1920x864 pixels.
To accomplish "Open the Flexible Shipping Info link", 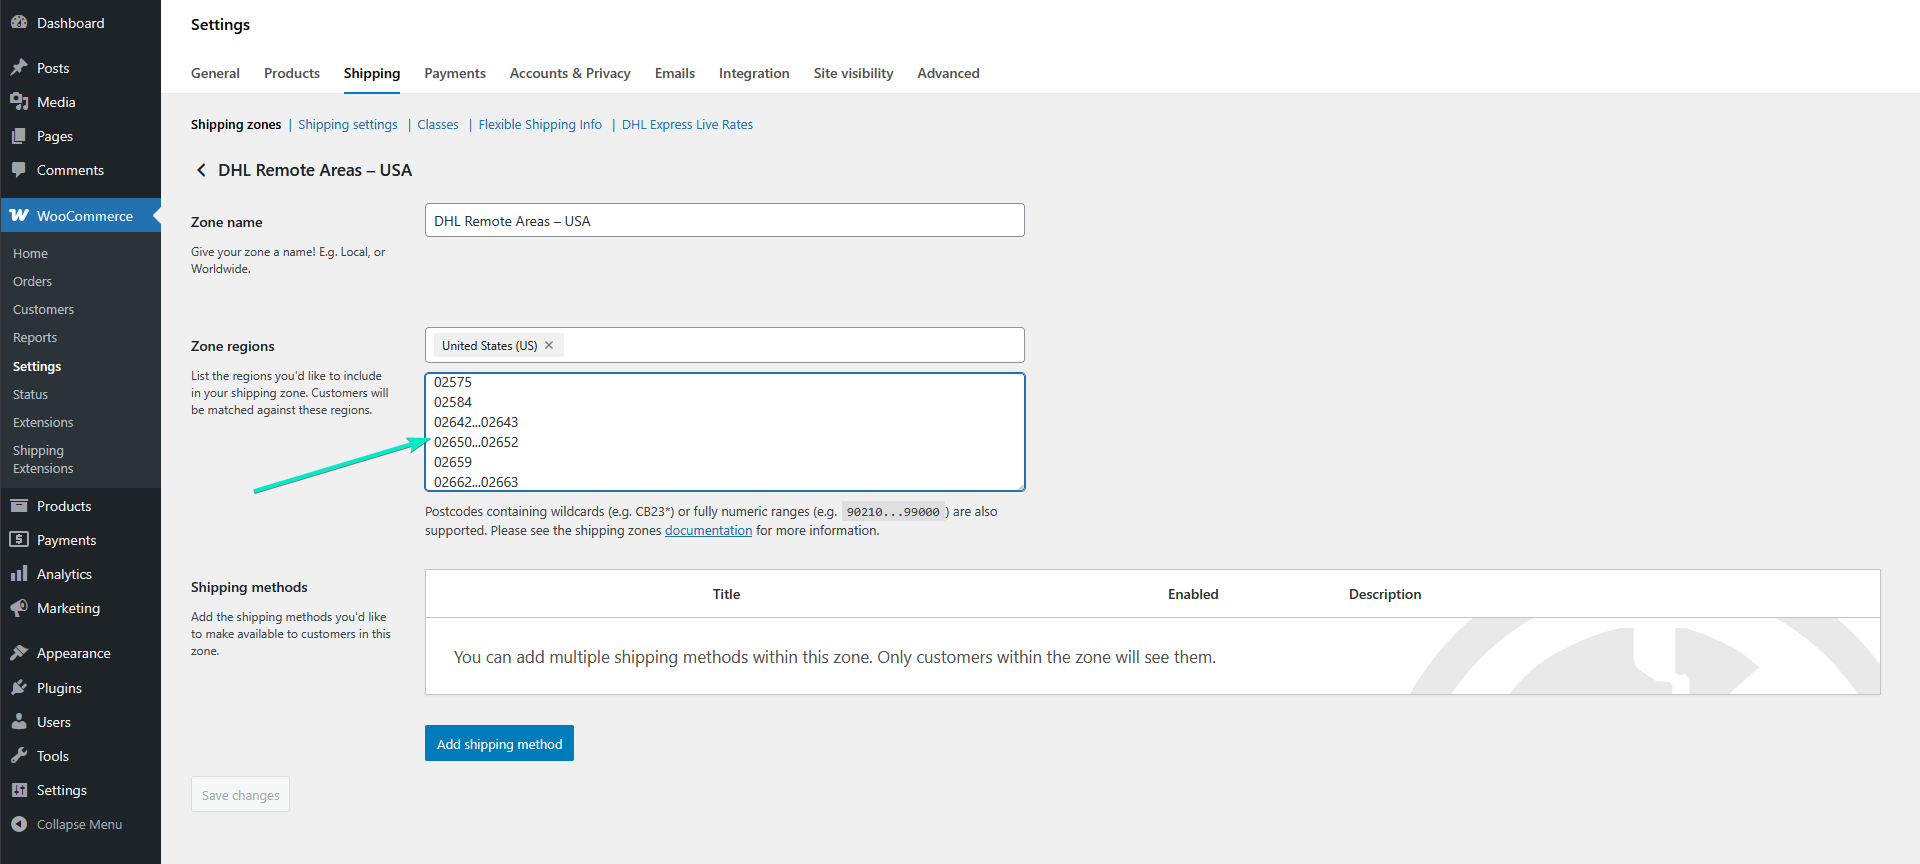I will point(540,124).
